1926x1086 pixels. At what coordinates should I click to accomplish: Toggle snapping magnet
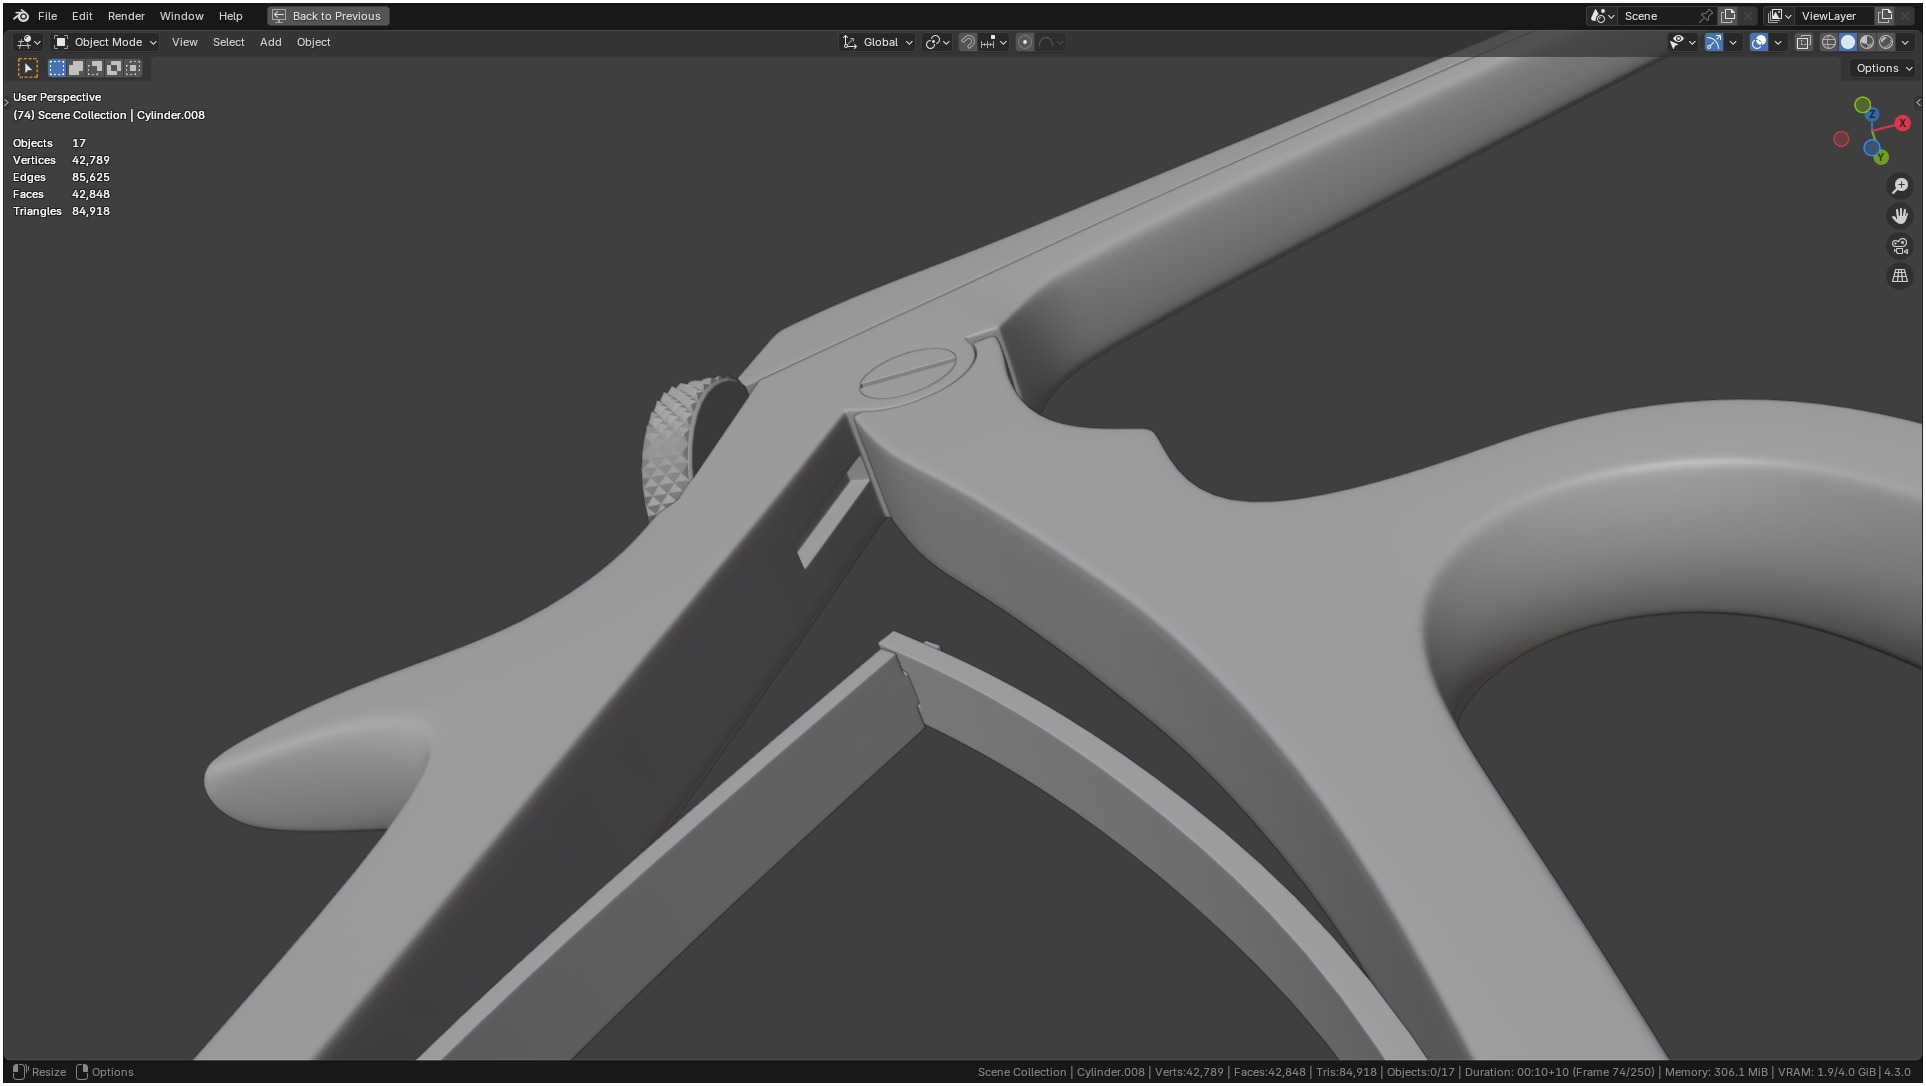[x=967, y=42]
